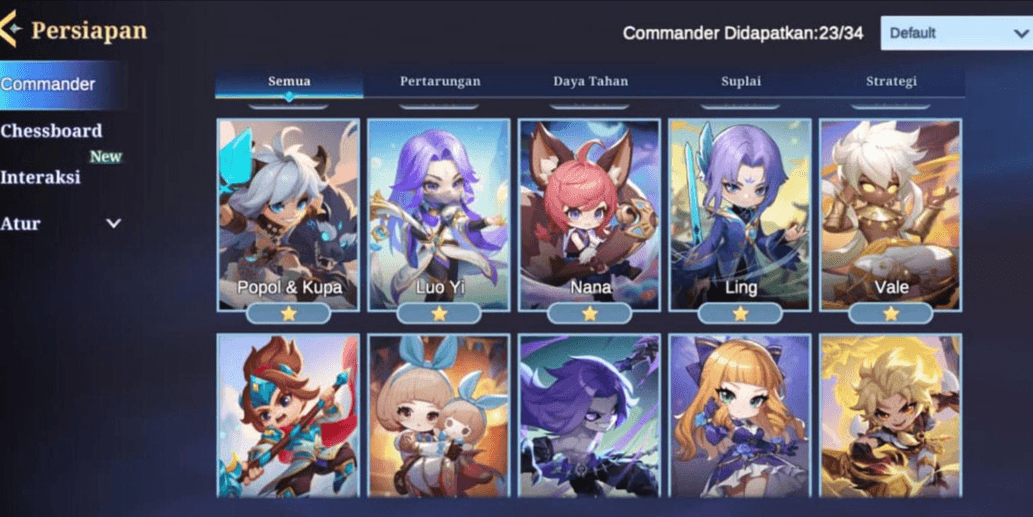The width and height of the screenshot is (1033, 517).
Task: Open the Suplai tab
Action: (x=740, y=82)
